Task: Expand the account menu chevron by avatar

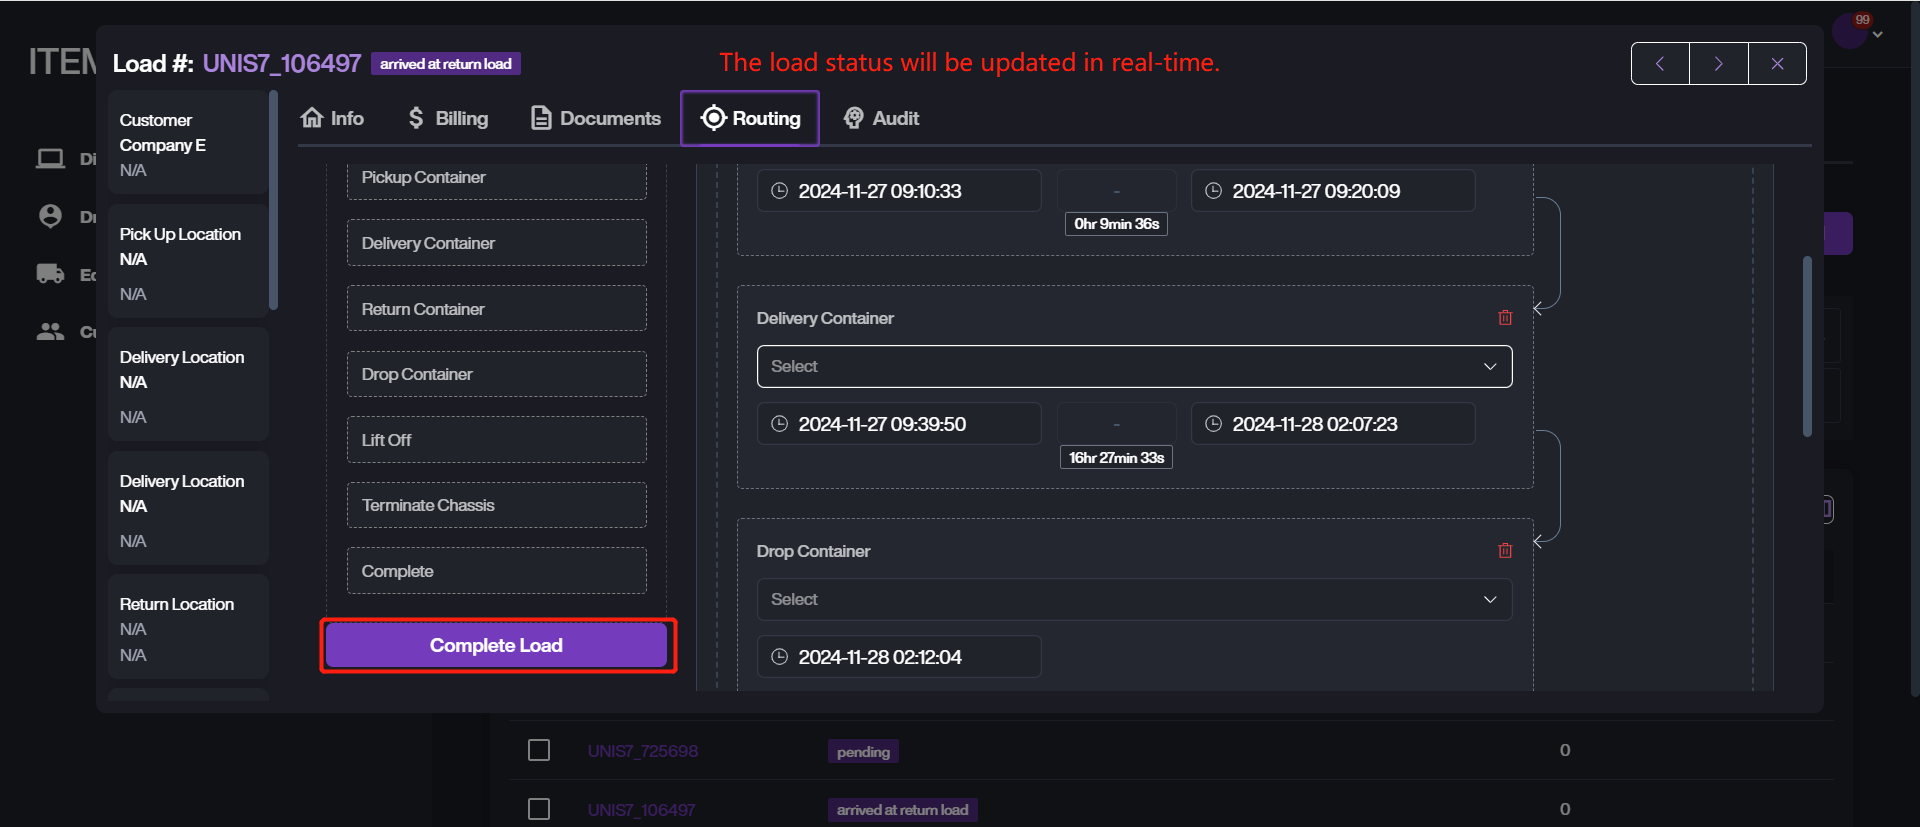Action: pyautogui.click(x=1878, y=35)
